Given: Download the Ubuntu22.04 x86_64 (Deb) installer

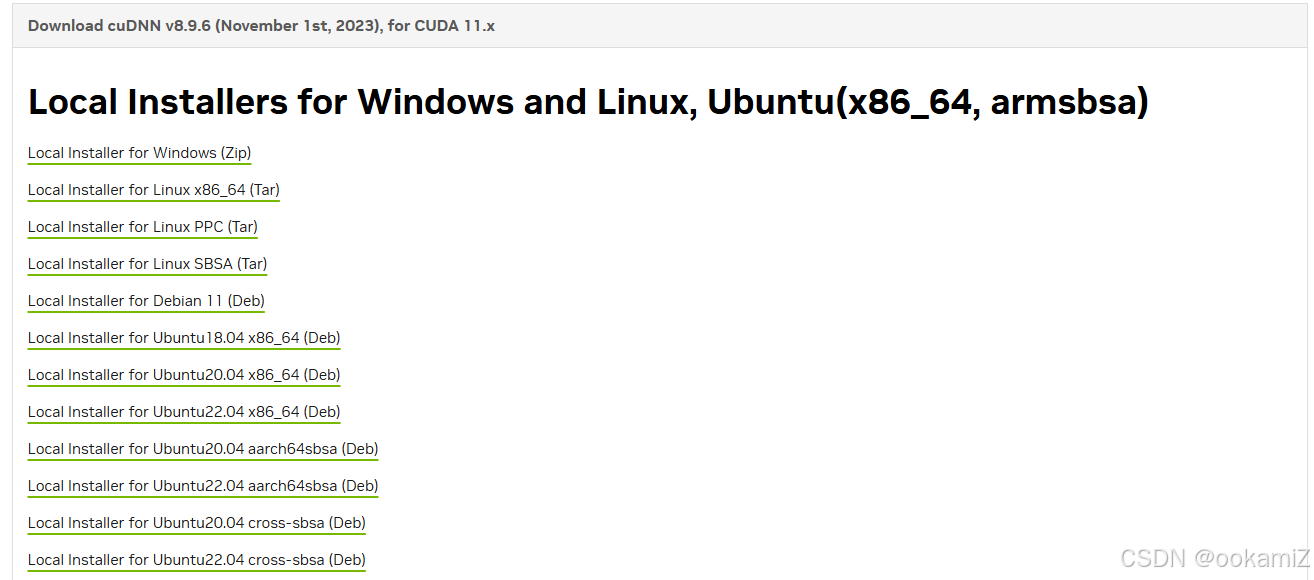Looking at the screenshot, I should (183, 412).
